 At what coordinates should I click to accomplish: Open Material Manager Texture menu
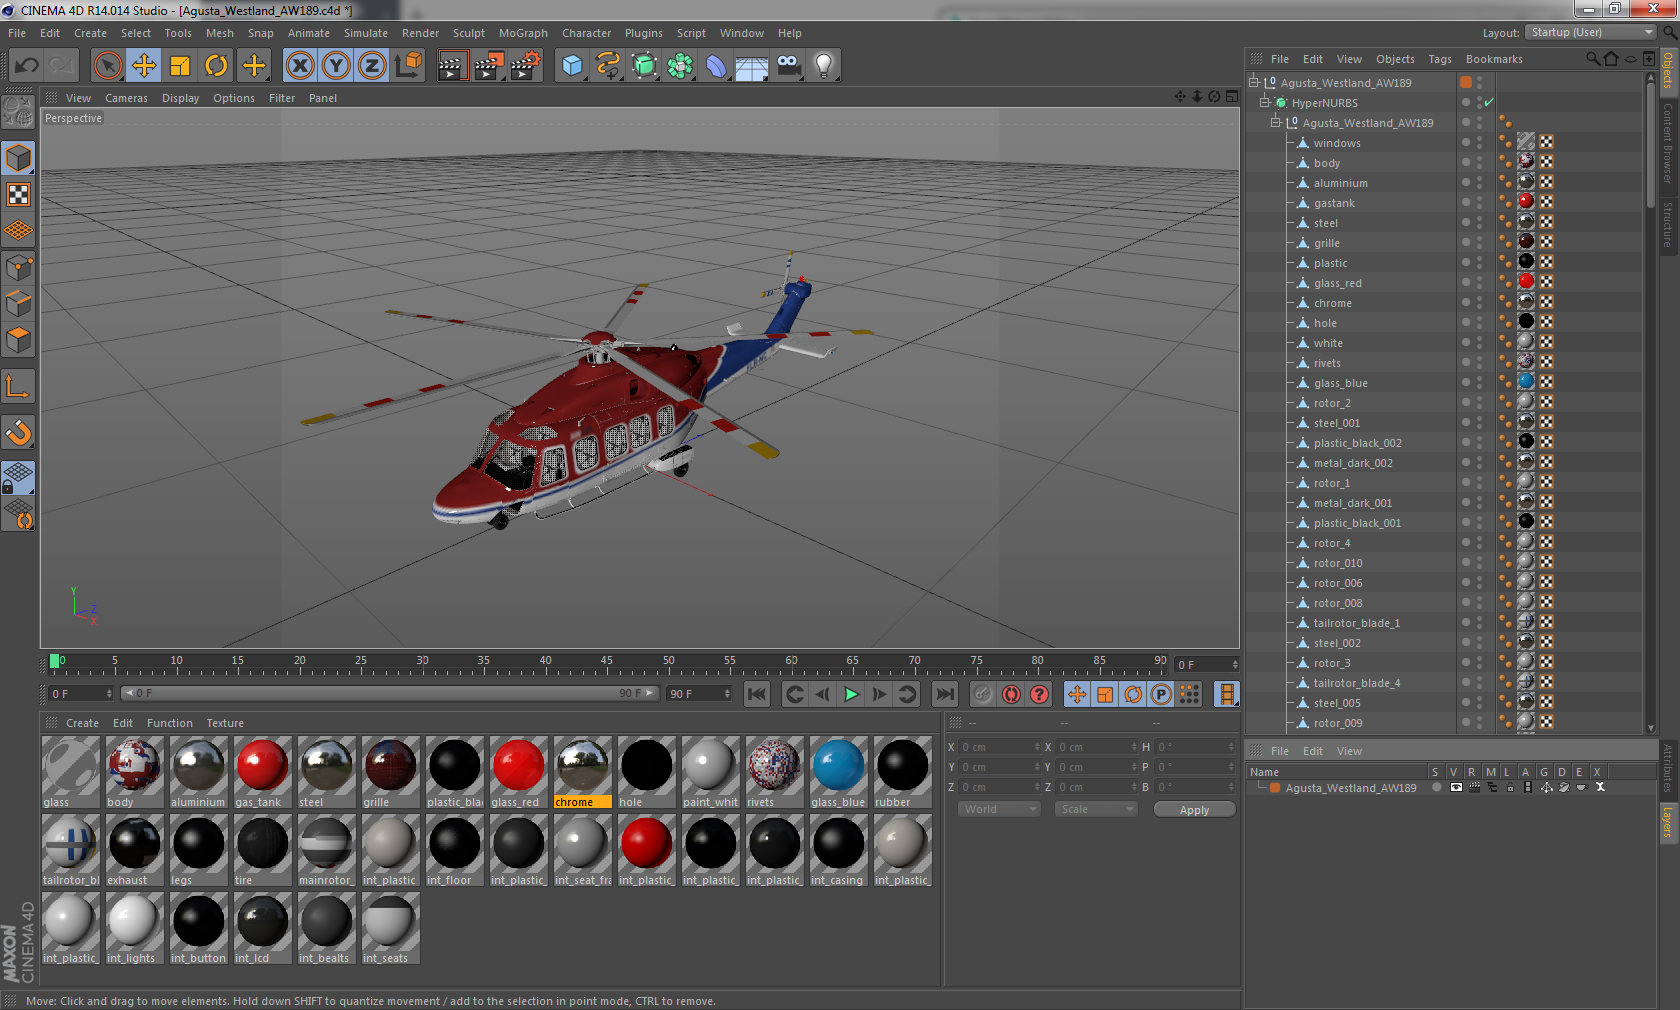pyautogui.click(x=225, y=723)
